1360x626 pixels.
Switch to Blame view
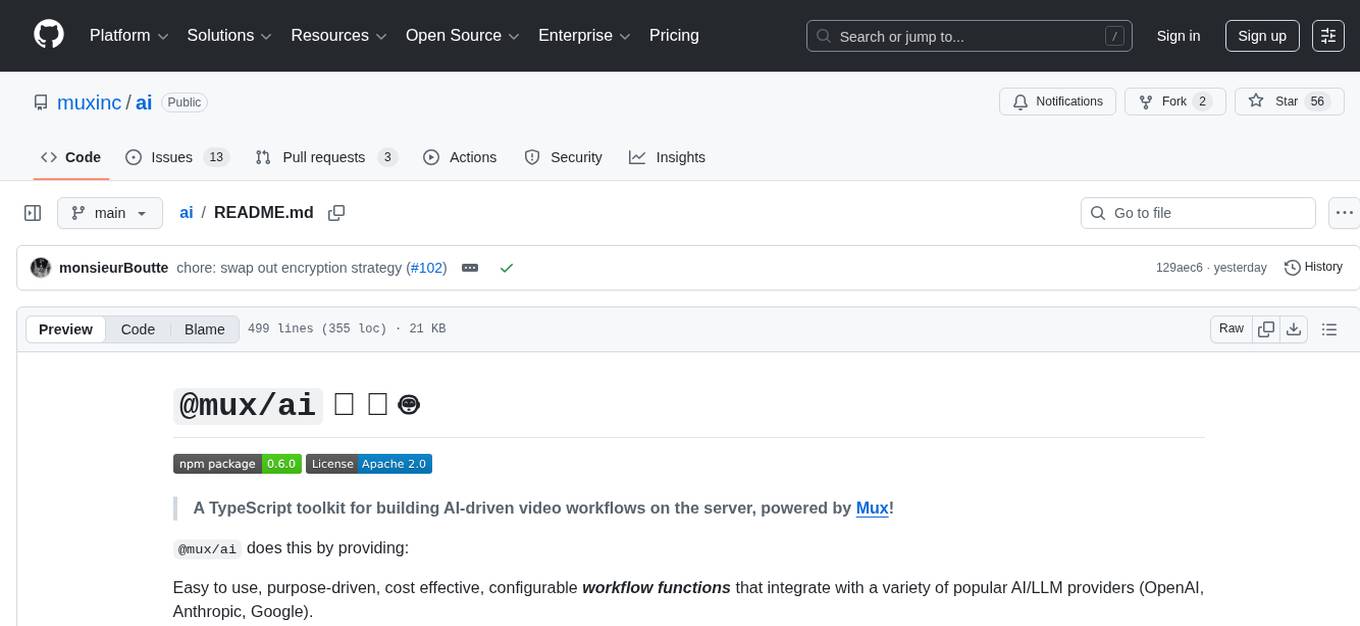coord(204,329)
